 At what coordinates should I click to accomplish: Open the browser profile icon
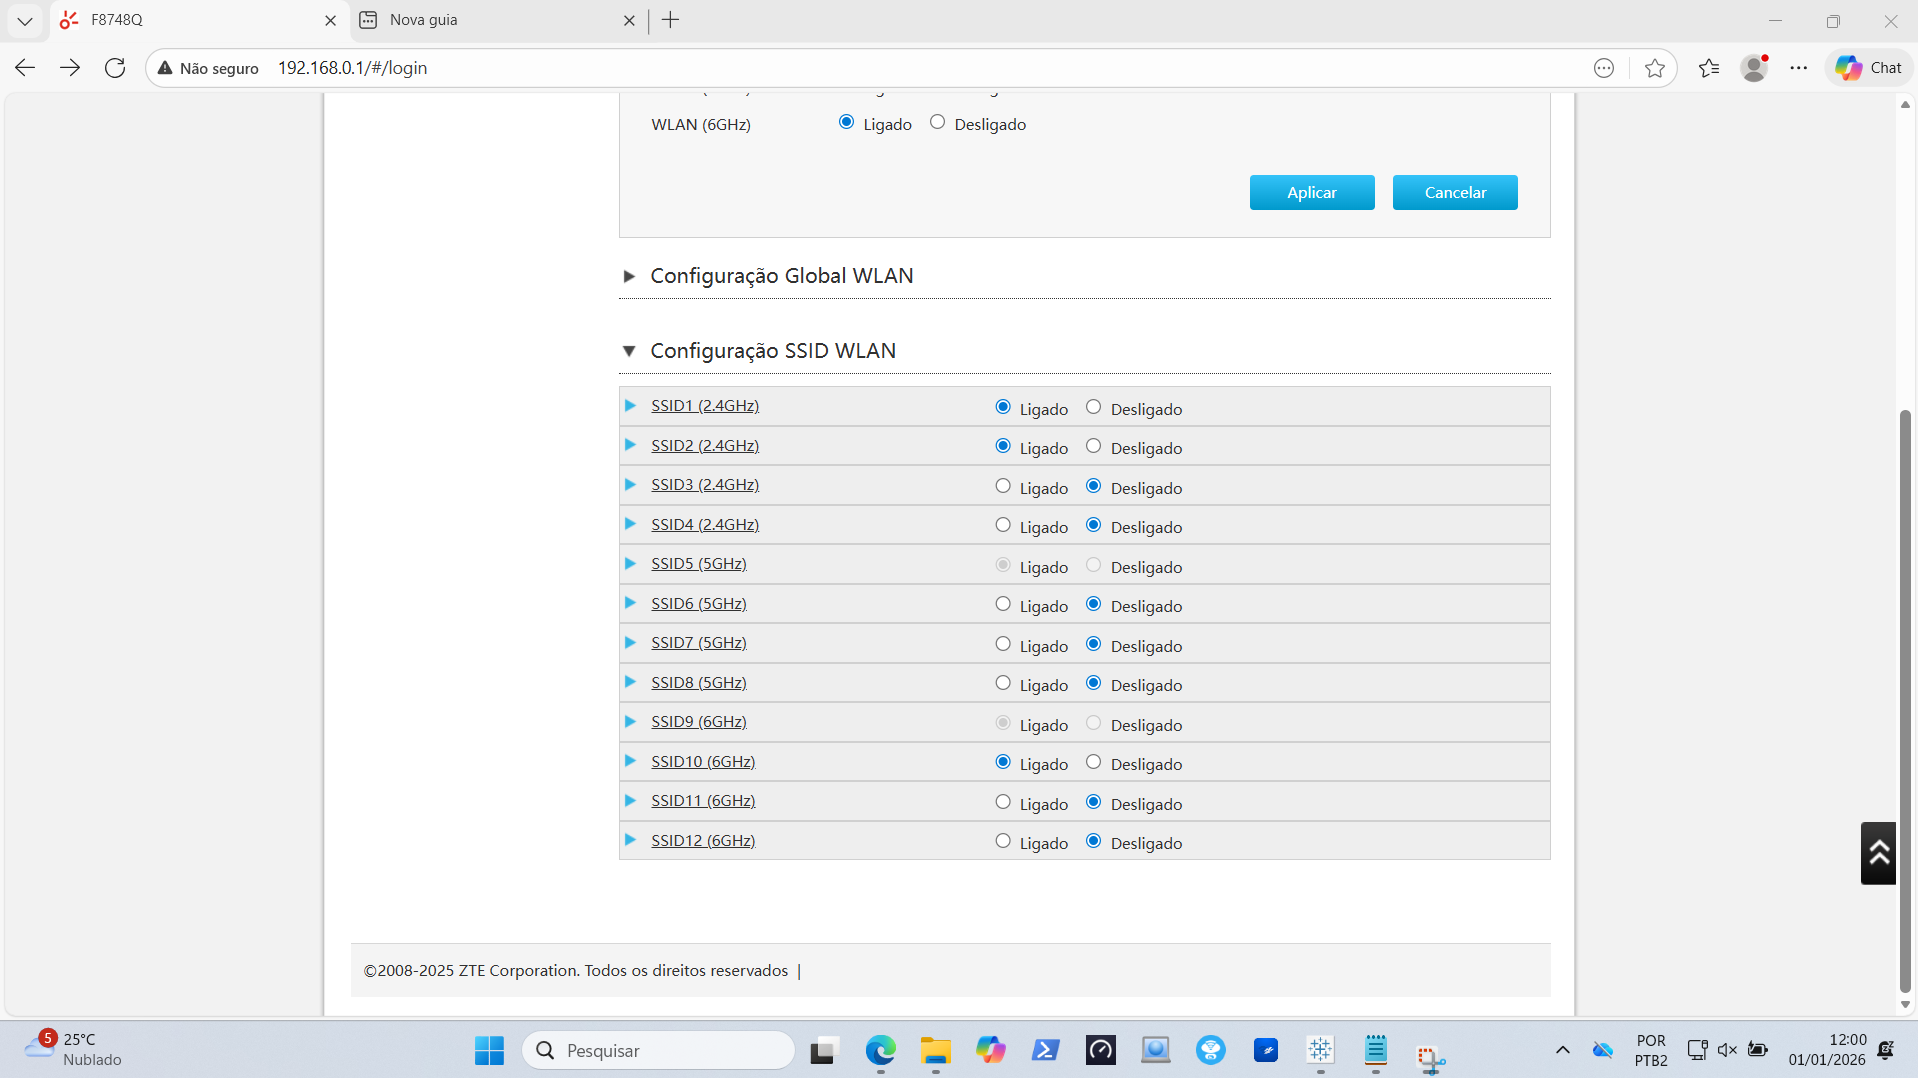coord(1753,68)
